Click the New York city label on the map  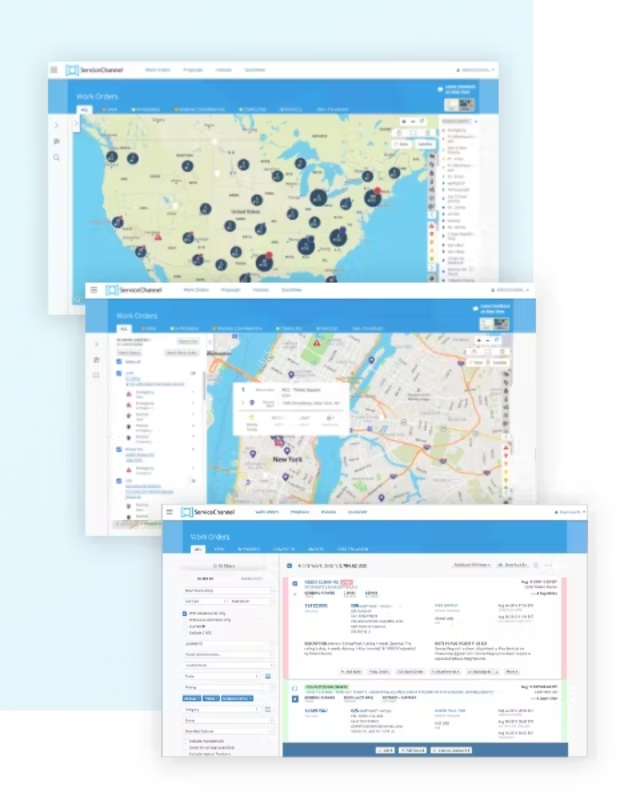[x=287, y=459]
